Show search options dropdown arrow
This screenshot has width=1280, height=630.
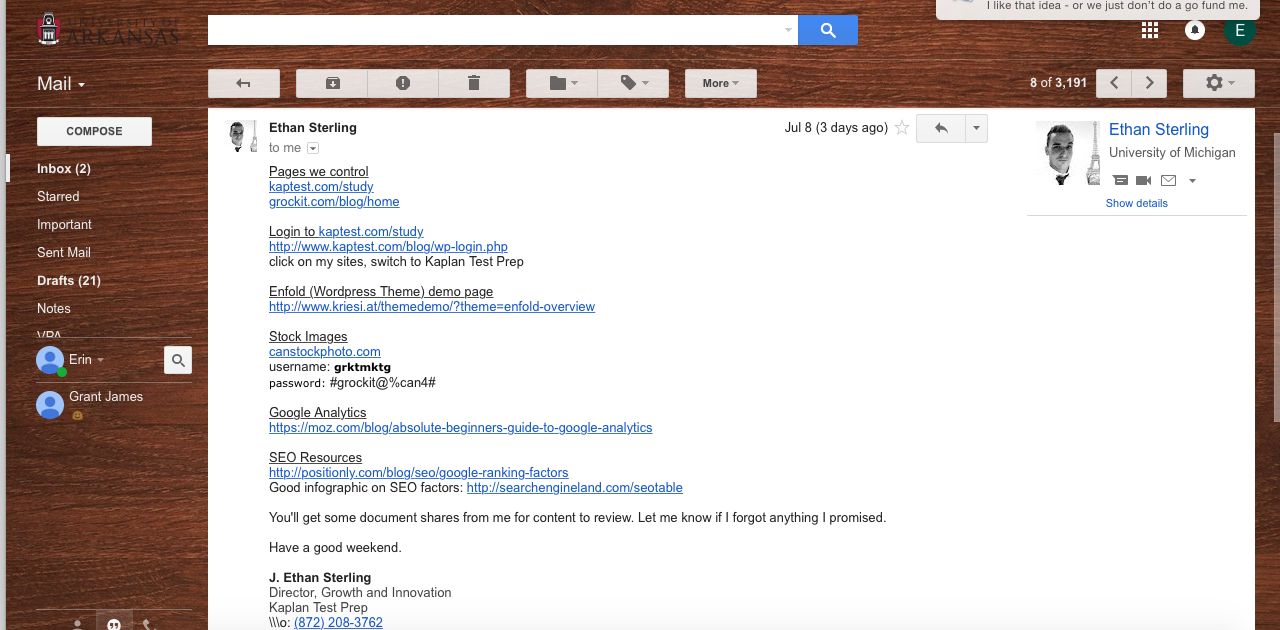point(788,30)
